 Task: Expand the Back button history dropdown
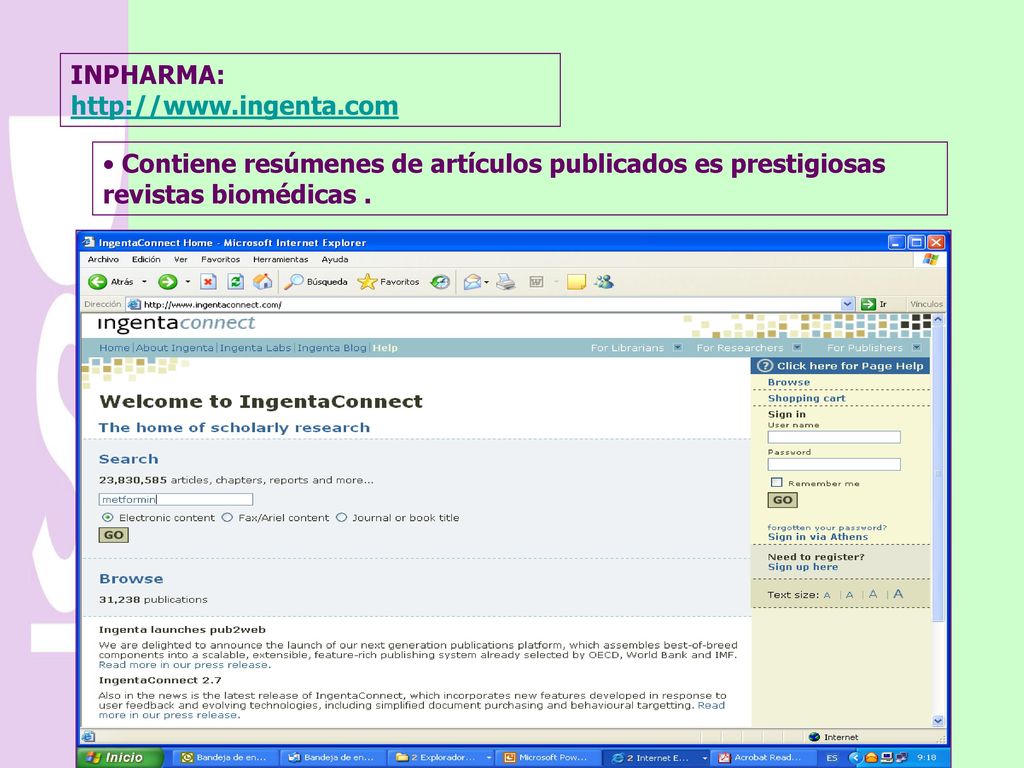[144, 282]
